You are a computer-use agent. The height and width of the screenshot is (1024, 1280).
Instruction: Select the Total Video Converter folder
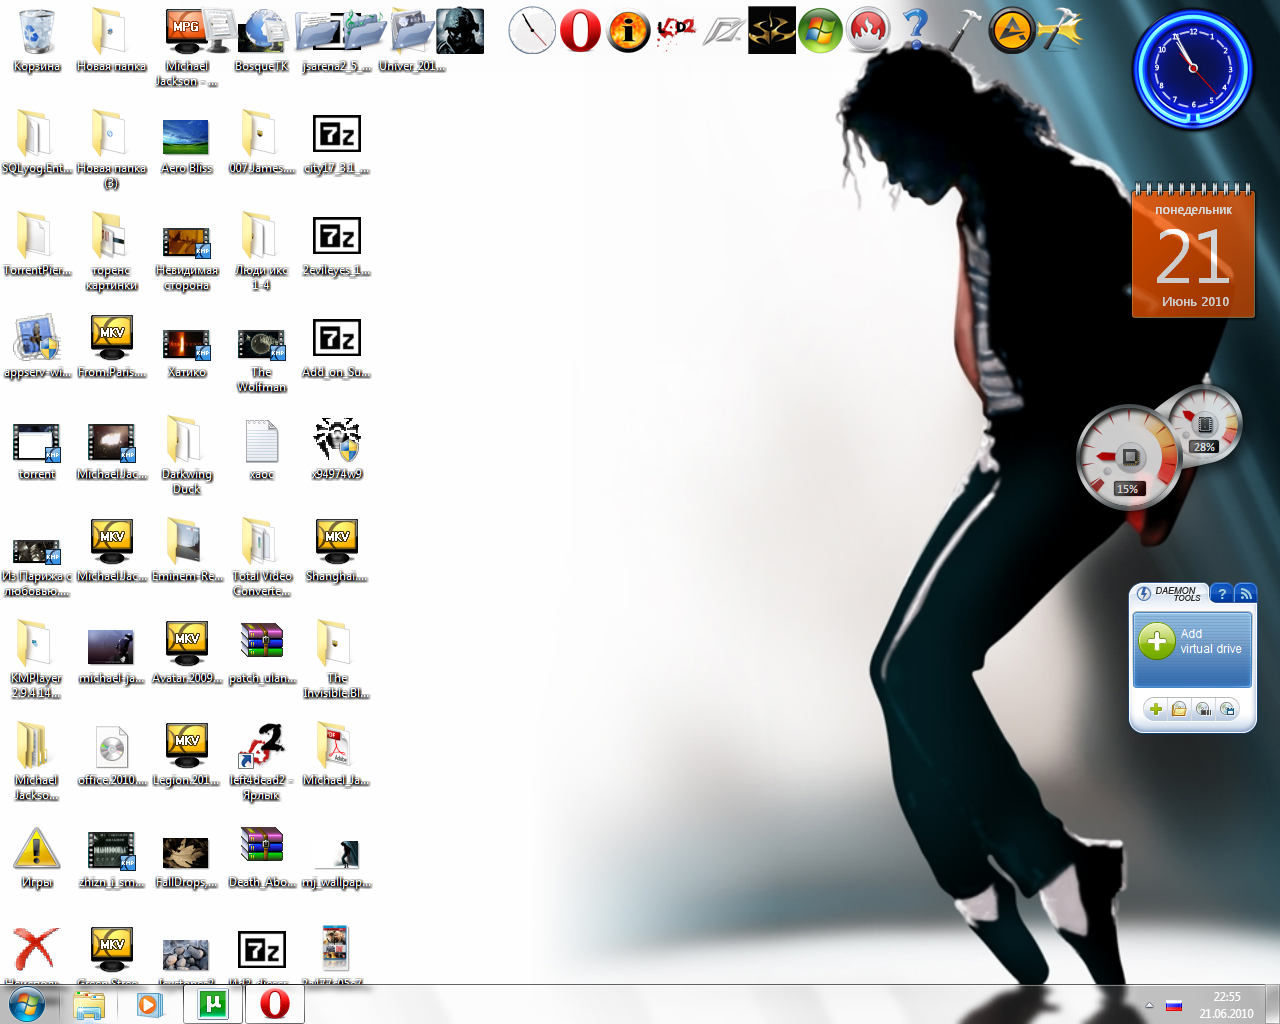(x=262, y=558)
